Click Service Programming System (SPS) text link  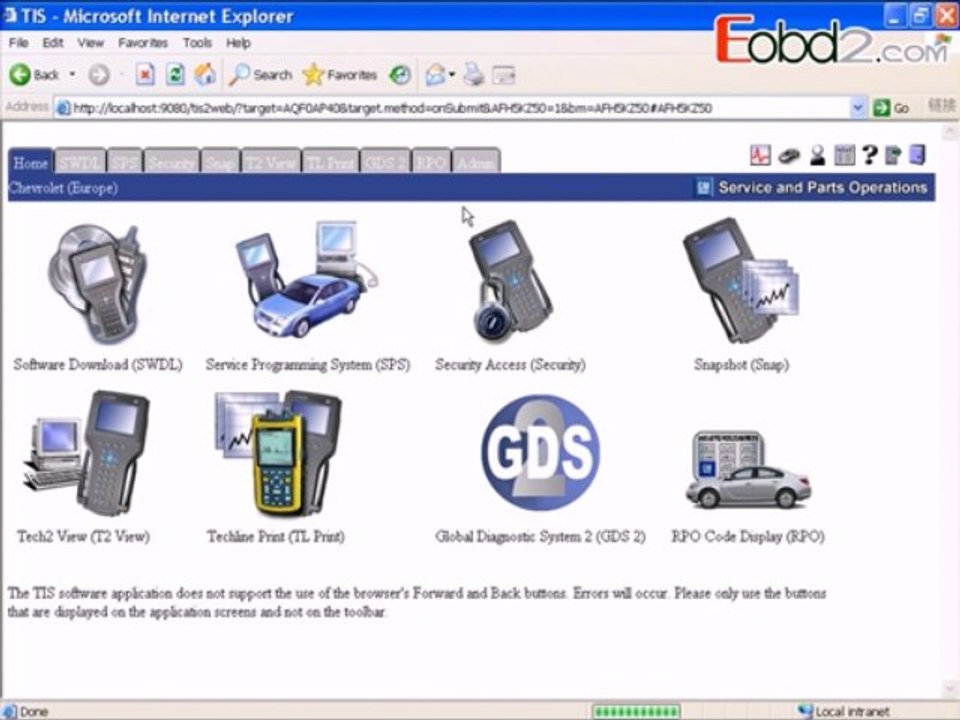coord(307,365)
